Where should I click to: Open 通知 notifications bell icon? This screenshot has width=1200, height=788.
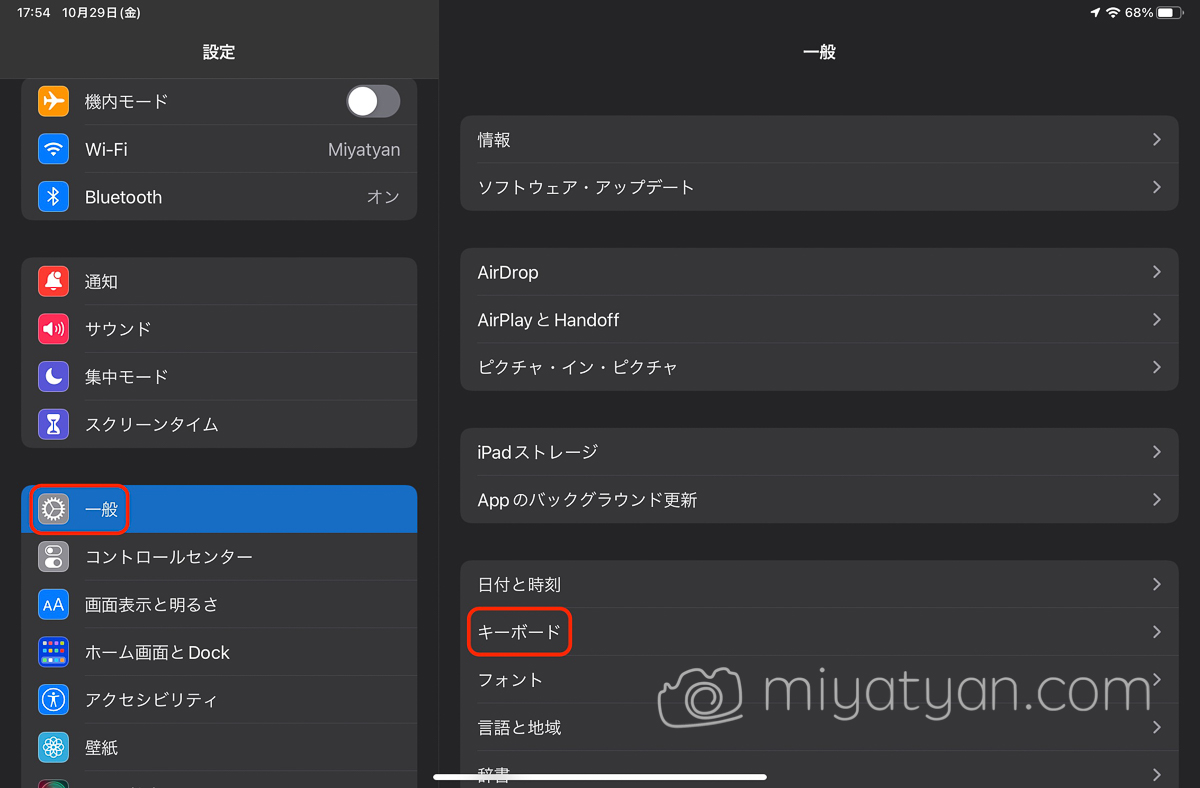53,282
